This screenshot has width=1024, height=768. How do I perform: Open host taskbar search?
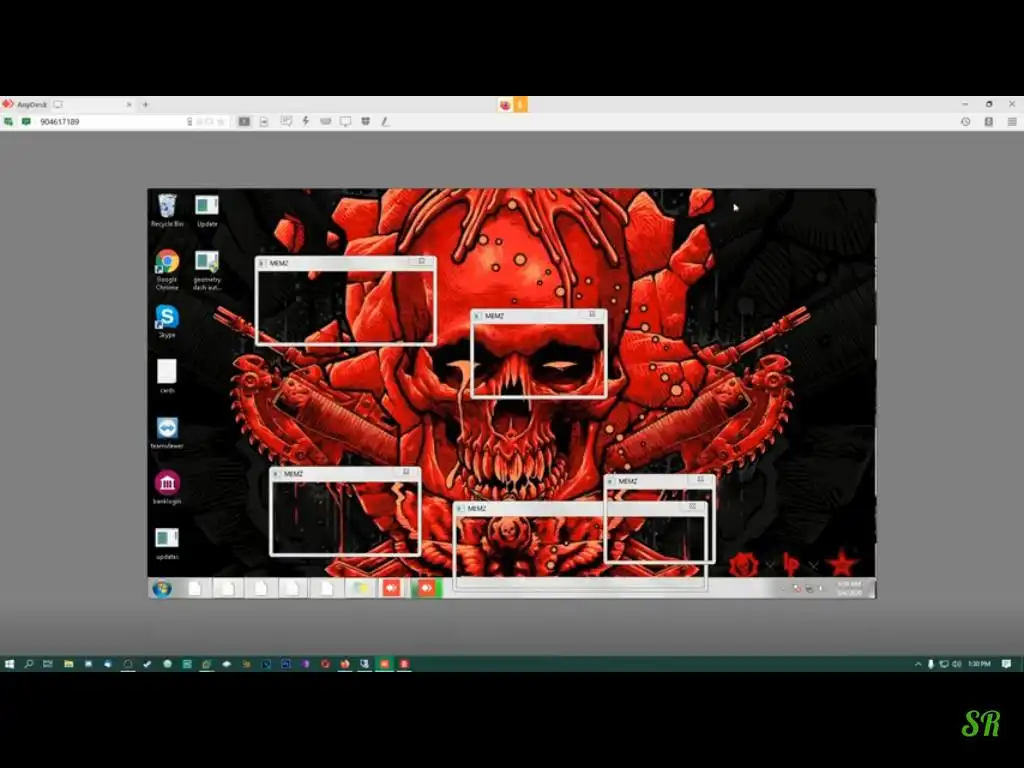tap(29, 664)
